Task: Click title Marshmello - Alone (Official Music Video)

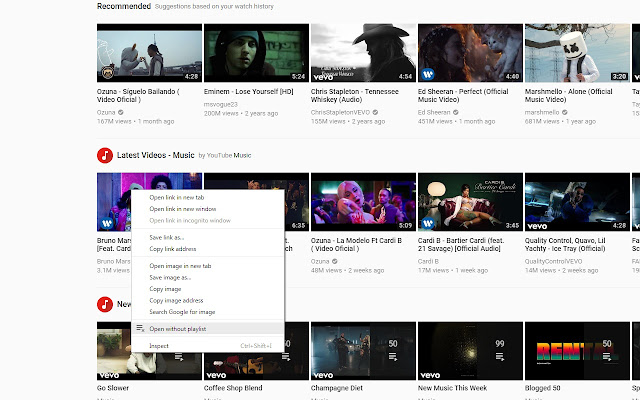Action: [x=569, y=96]
